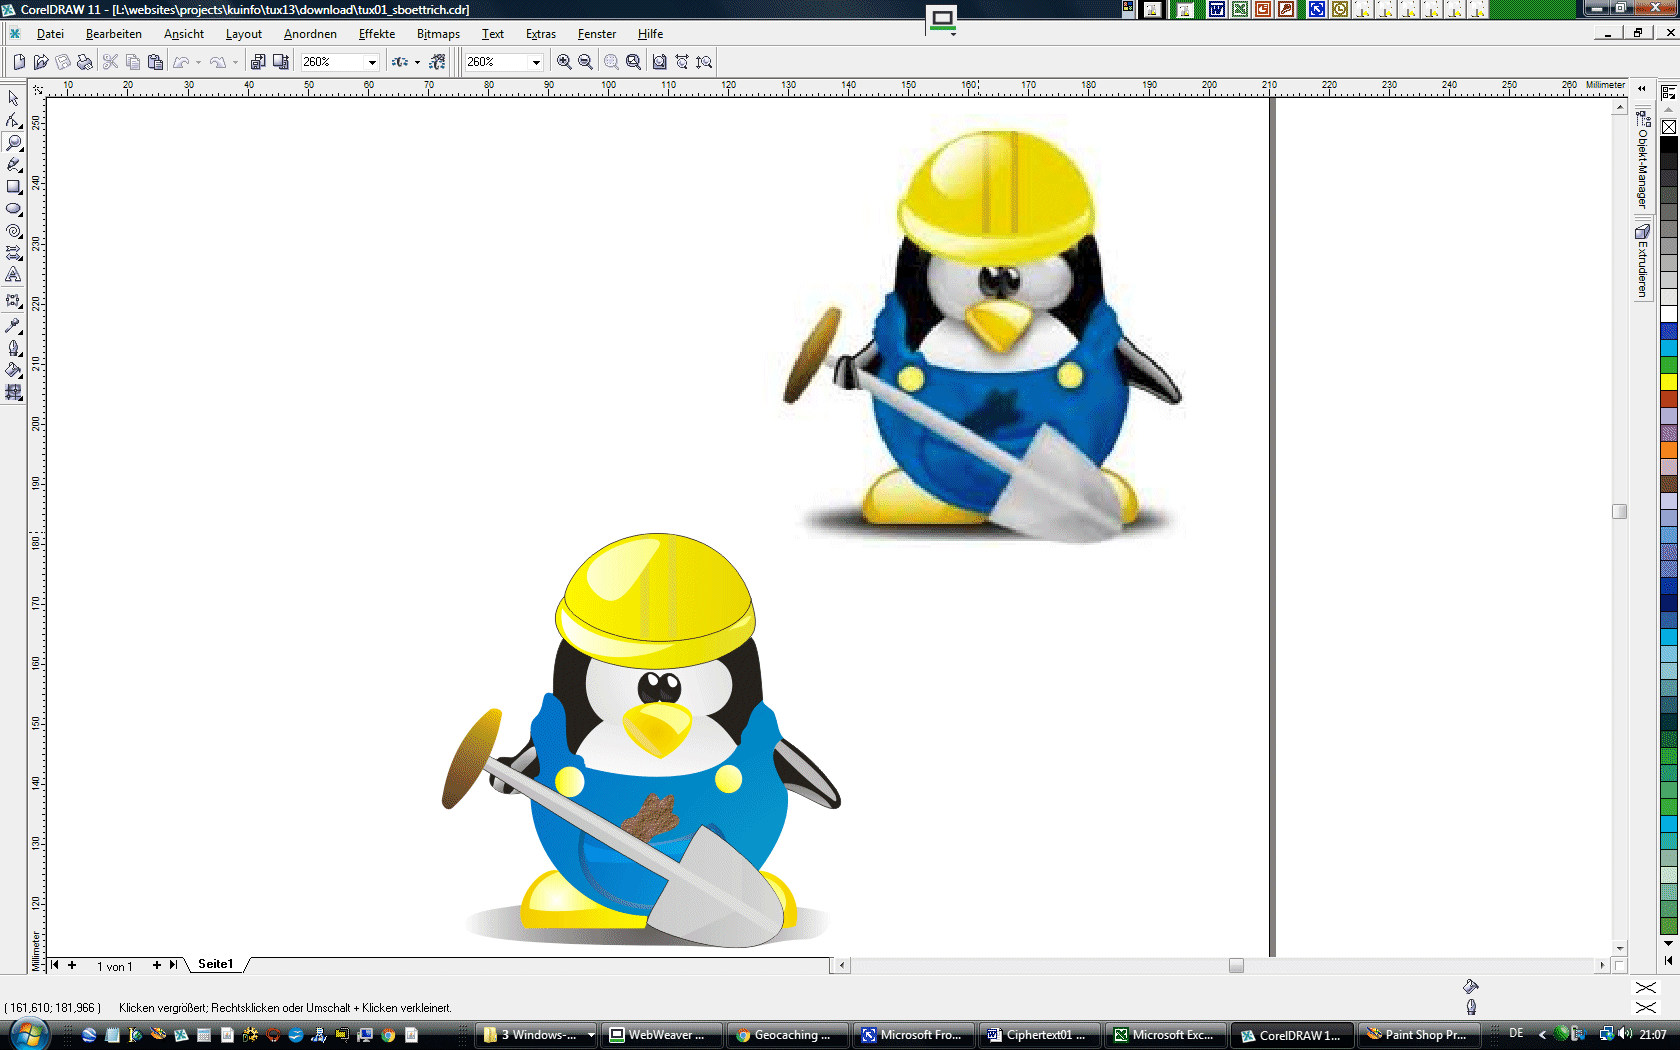
Task: Click Zoom to Page icon
Action: pyautogui.click(x=659, y=62)
